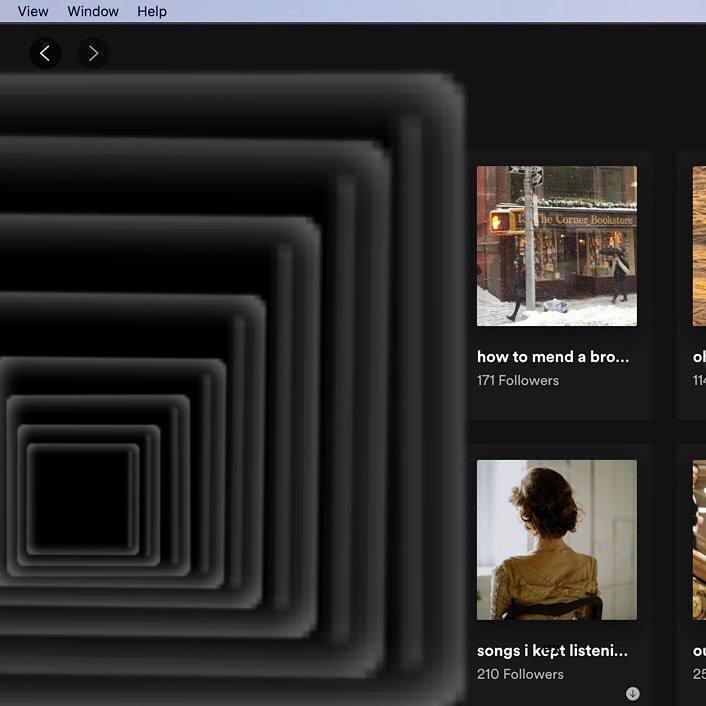Click the download arrow icon under the '210 Followers' text
This screenshot has width=706, height=706.
click(633, 694)
